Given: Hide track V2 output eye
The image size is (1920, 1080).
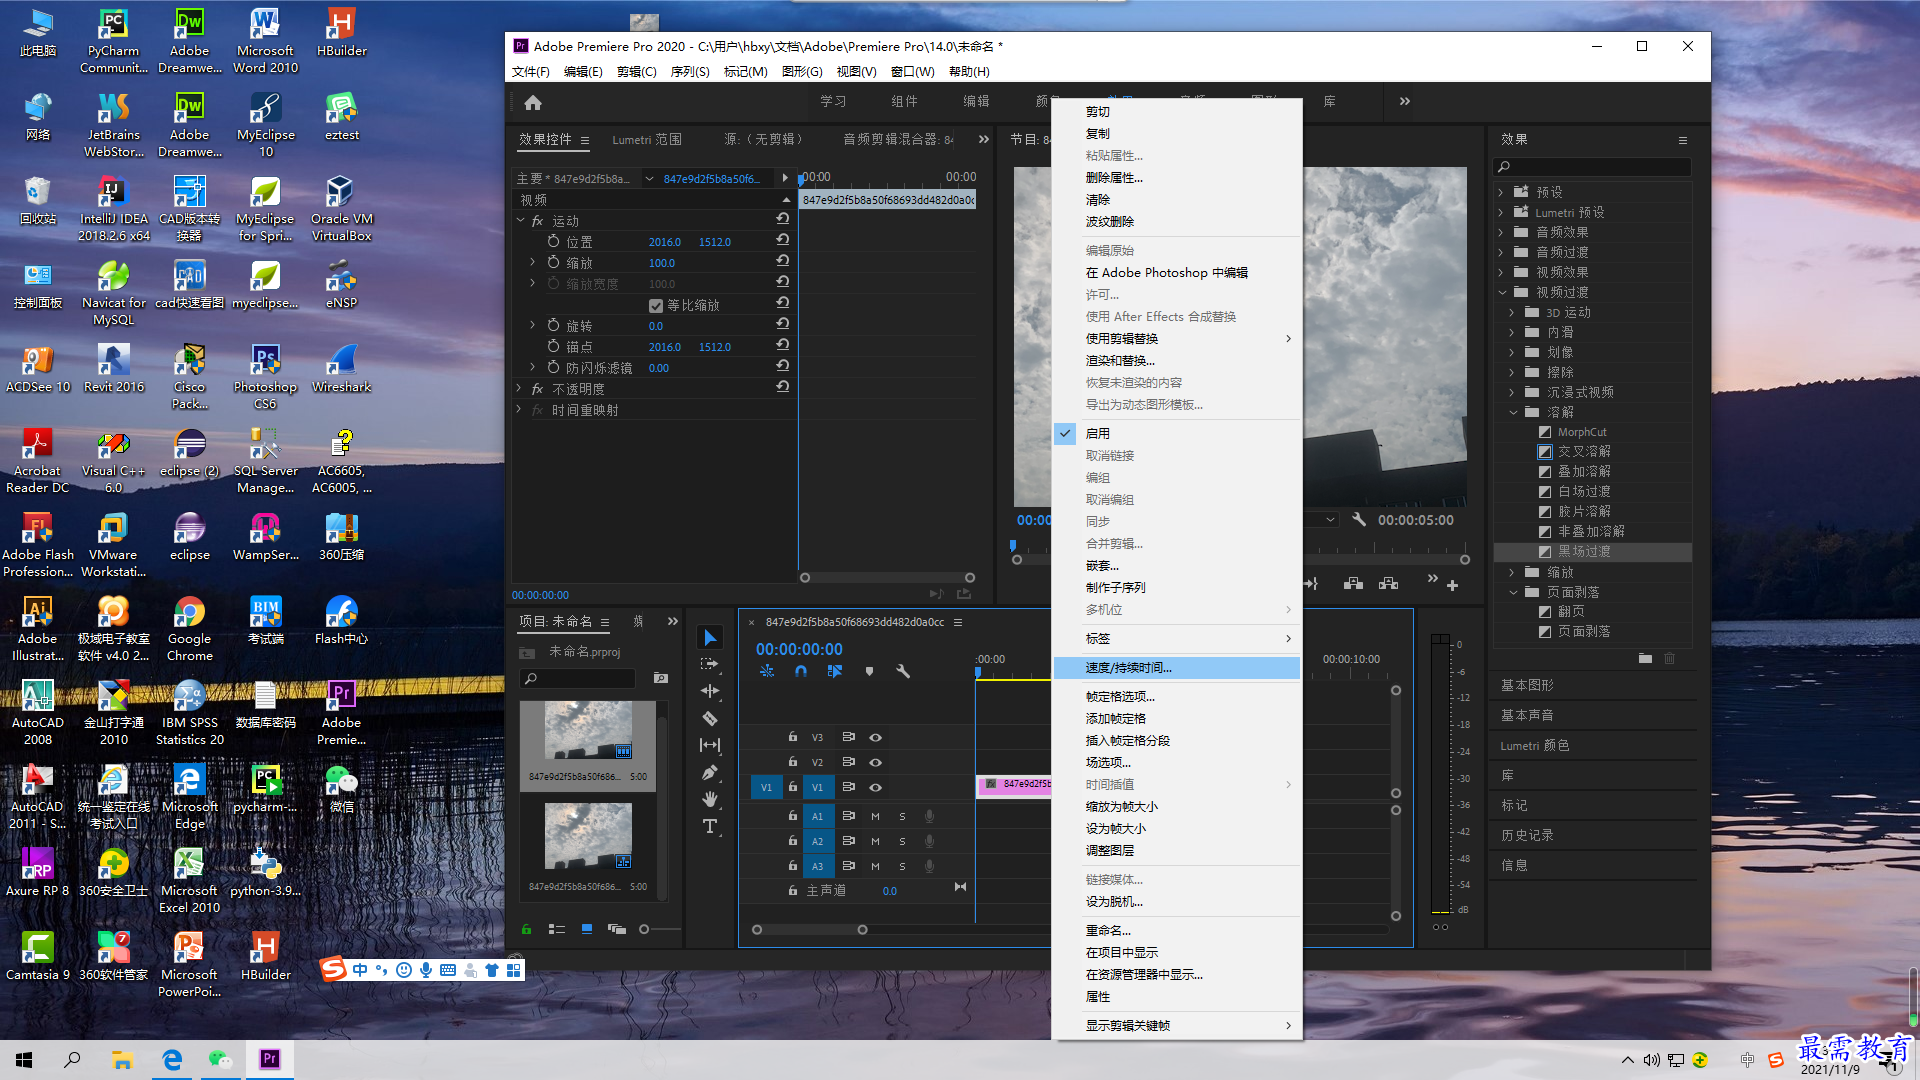Looking at the screenshot, I should coord(875,762).
